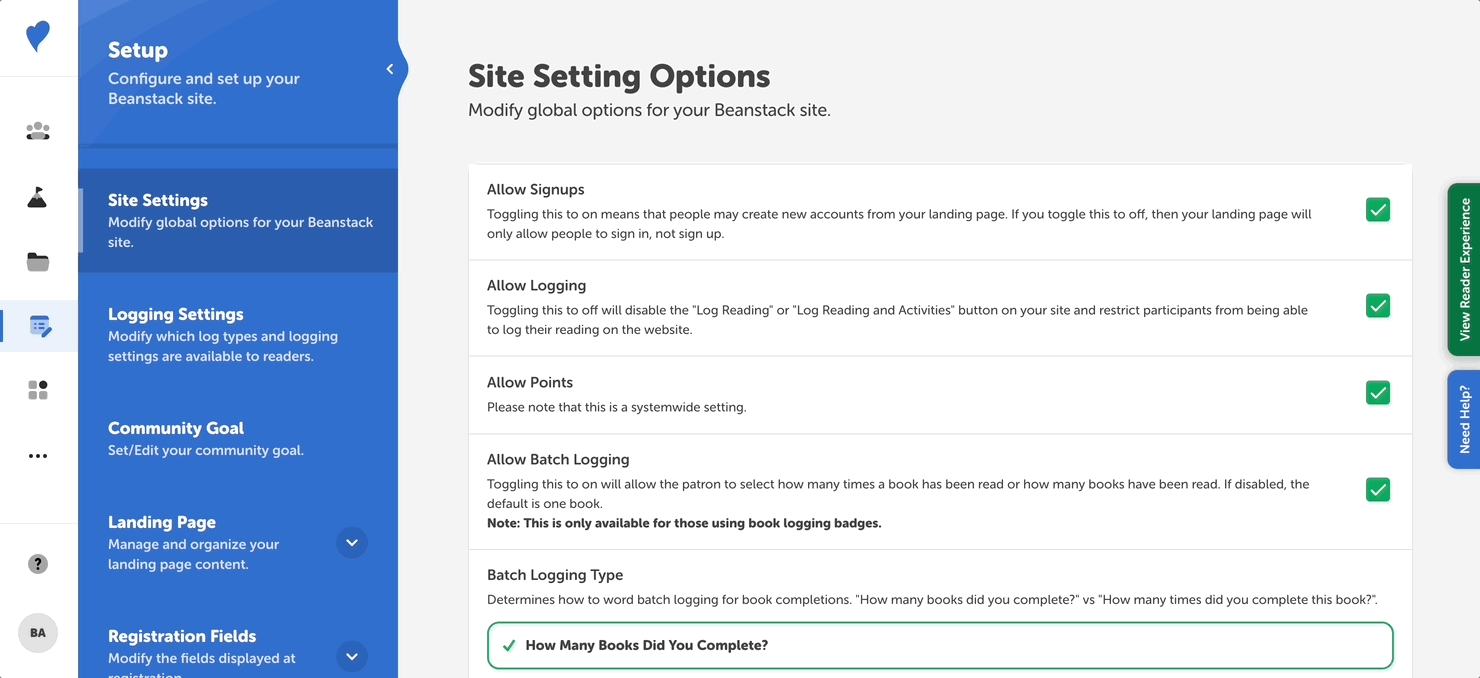Turn off Allow Logging

click(x=1377, y=306)
